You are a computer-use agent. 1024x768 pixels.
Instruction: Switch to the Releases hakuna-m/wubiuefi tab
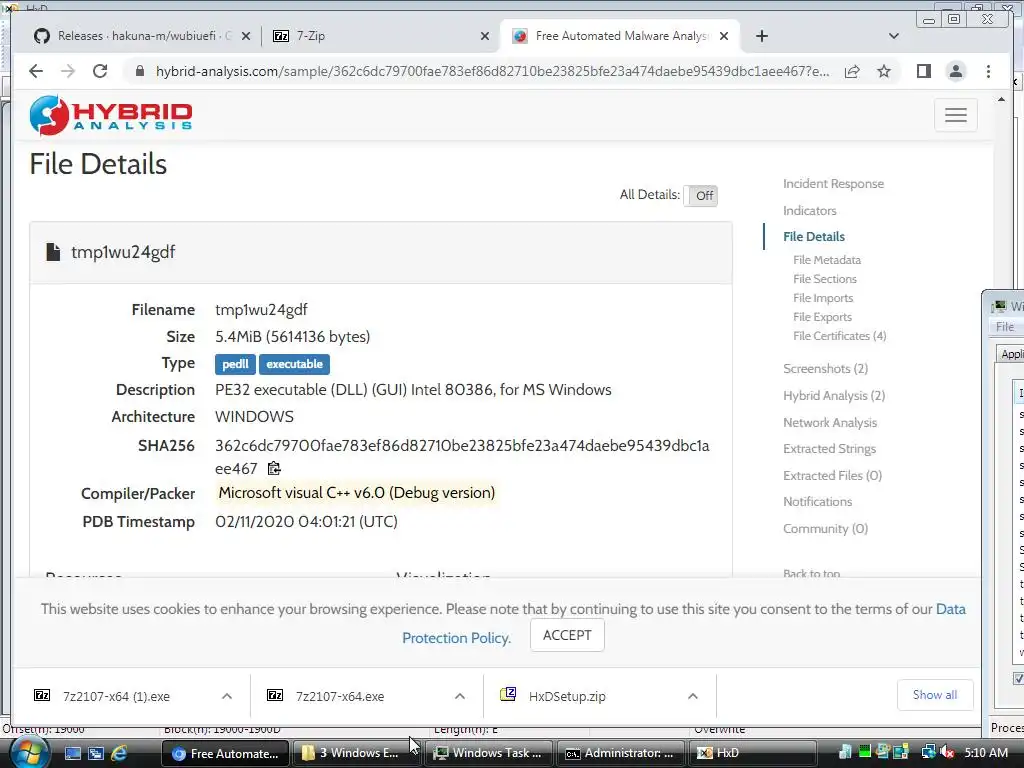144,36
